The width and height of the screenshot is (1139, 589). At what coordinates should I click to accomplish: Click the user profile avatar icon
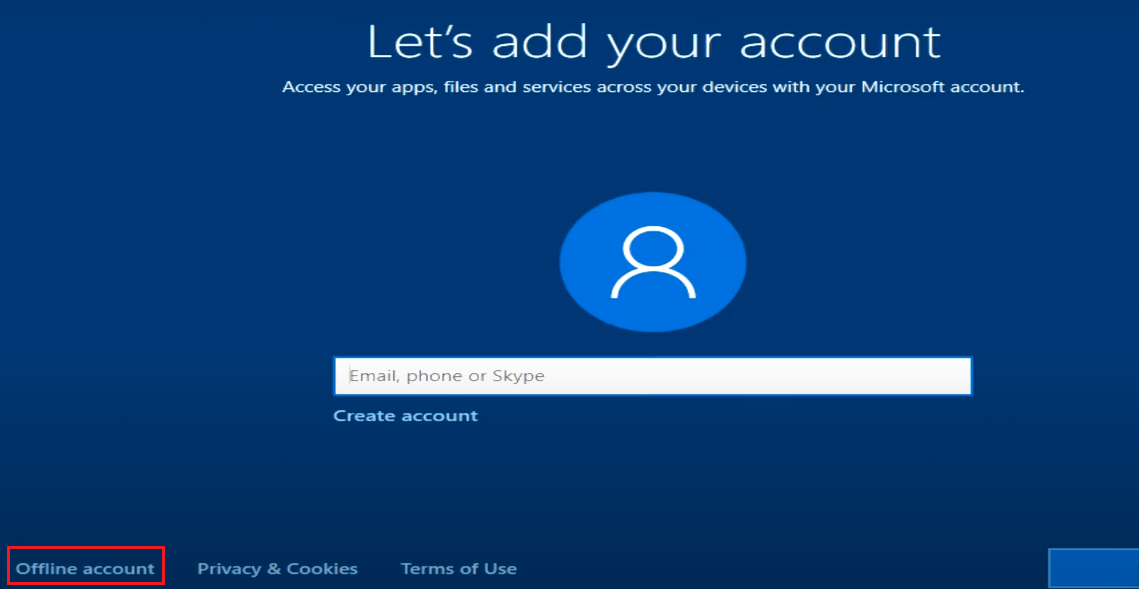click(653, 262)
